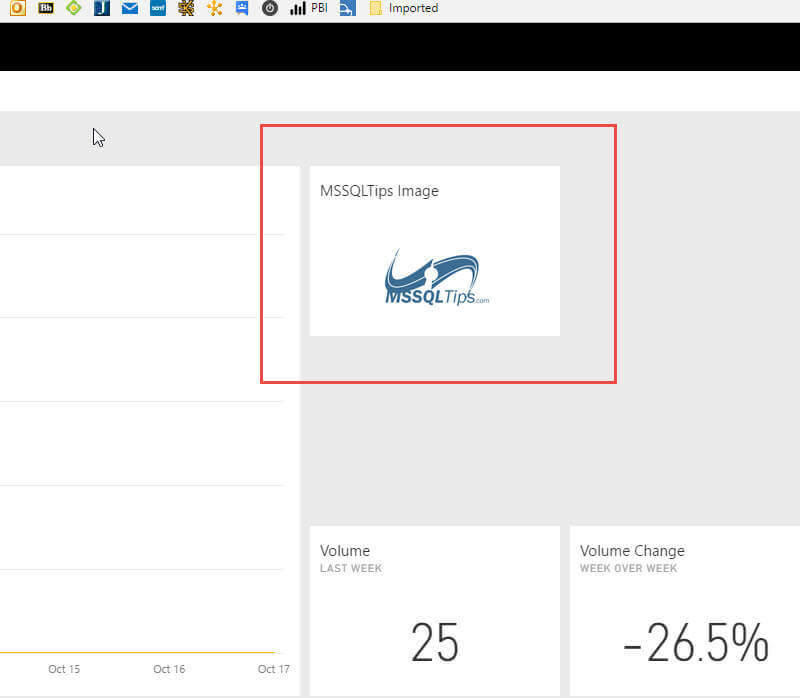Click the Oct 15 axis label
800x698 pixels.
pos(64,669)
